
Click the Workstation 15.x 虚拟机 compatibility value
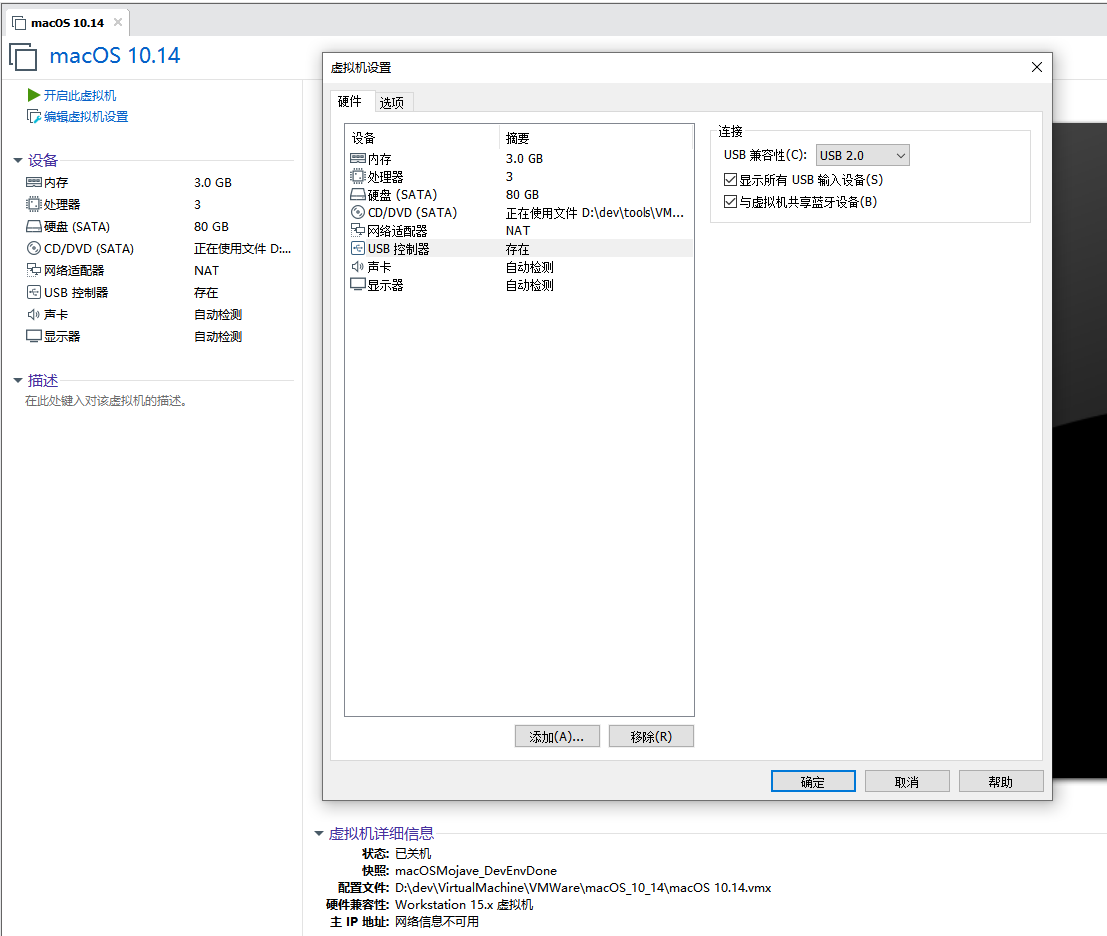click(x=464, y=904)
